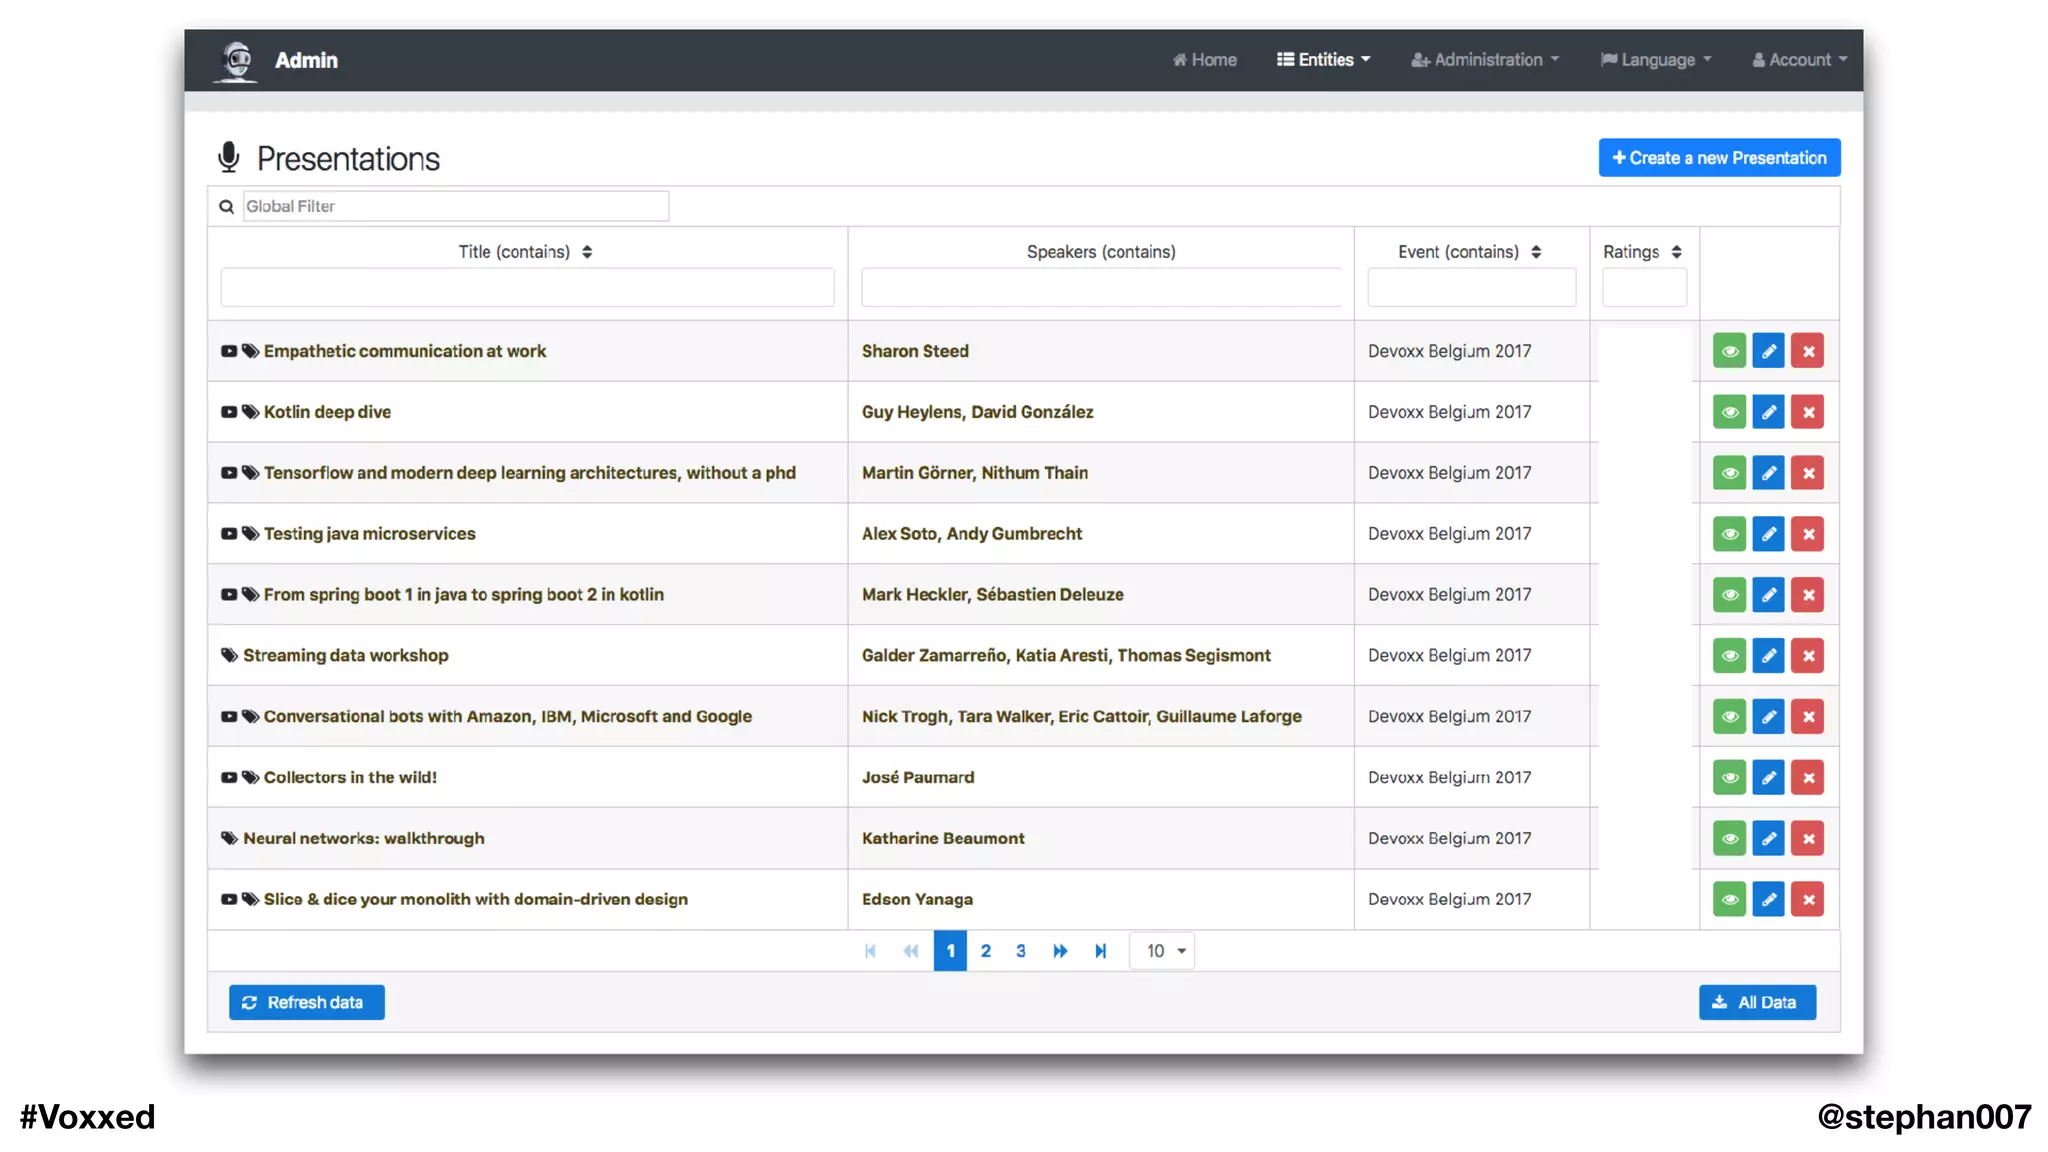Open the rows-per-page dropdown showing 10
Viewport: 2048px width, 1152px height.
coord(1164,951)
